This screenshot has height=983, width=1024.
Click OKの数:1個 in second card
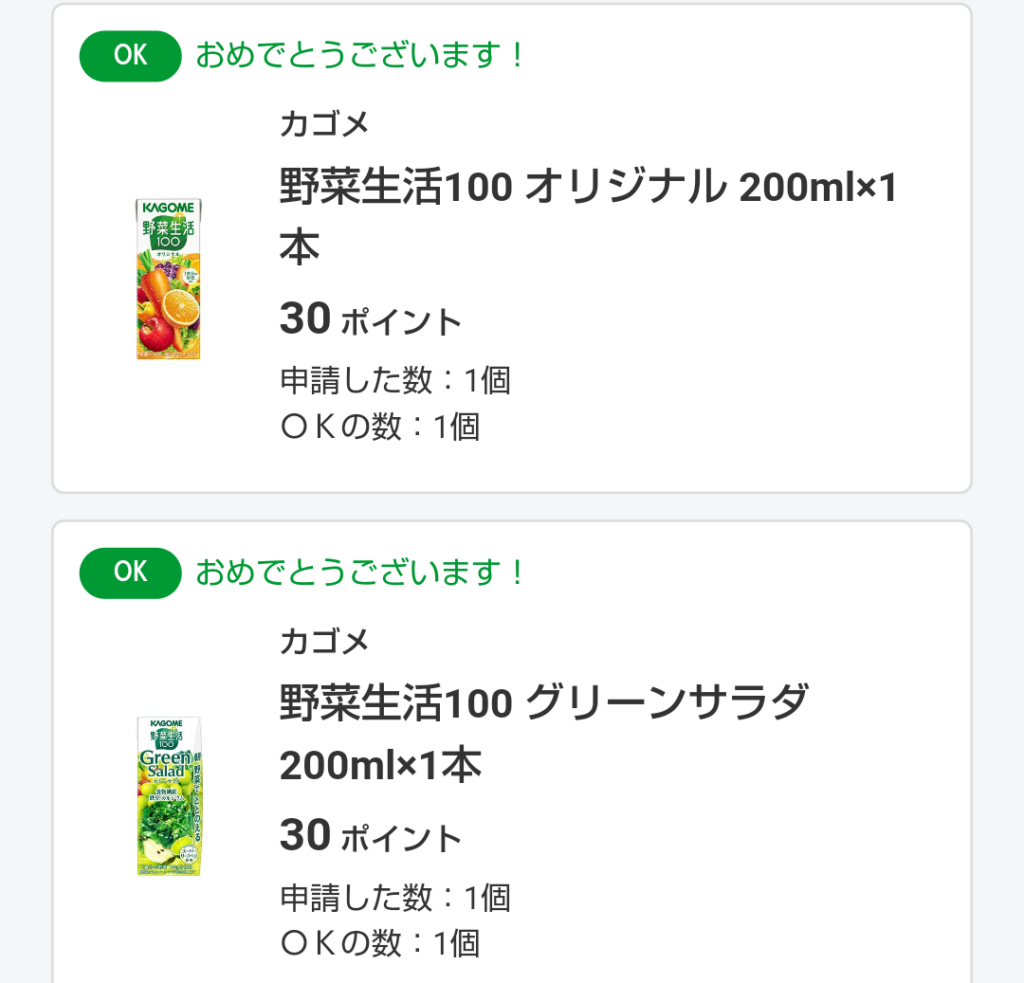(x=380, y=943)
